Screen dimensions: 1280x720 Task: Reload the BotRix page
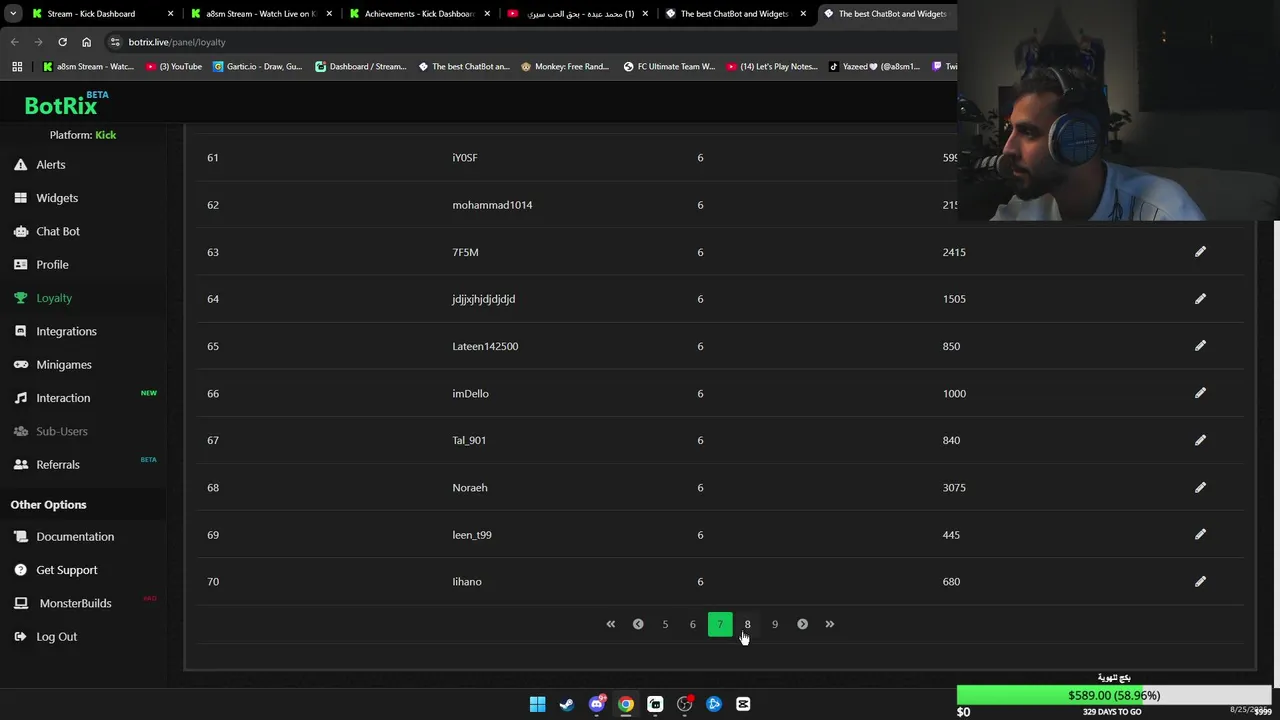62,42
